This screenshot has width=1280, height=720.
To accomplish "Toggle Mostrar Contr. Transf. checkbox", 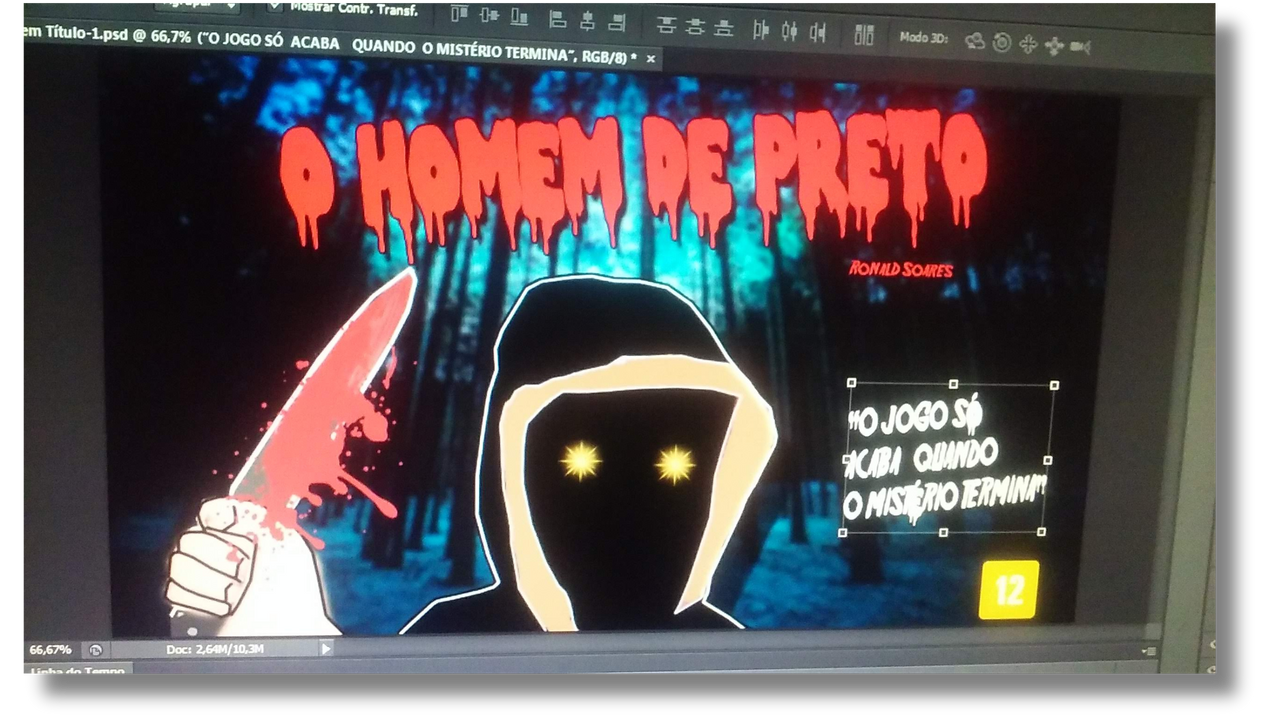I will pos(275,7).
